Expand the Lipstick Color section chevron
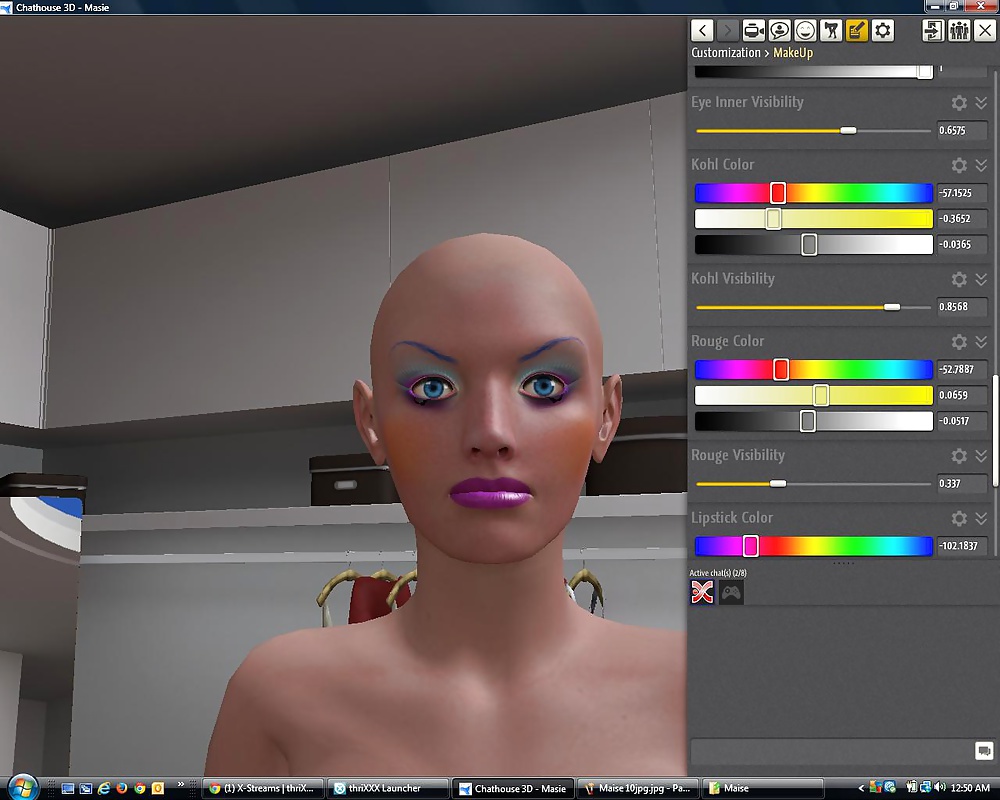1000x800 pixels. 981,518
